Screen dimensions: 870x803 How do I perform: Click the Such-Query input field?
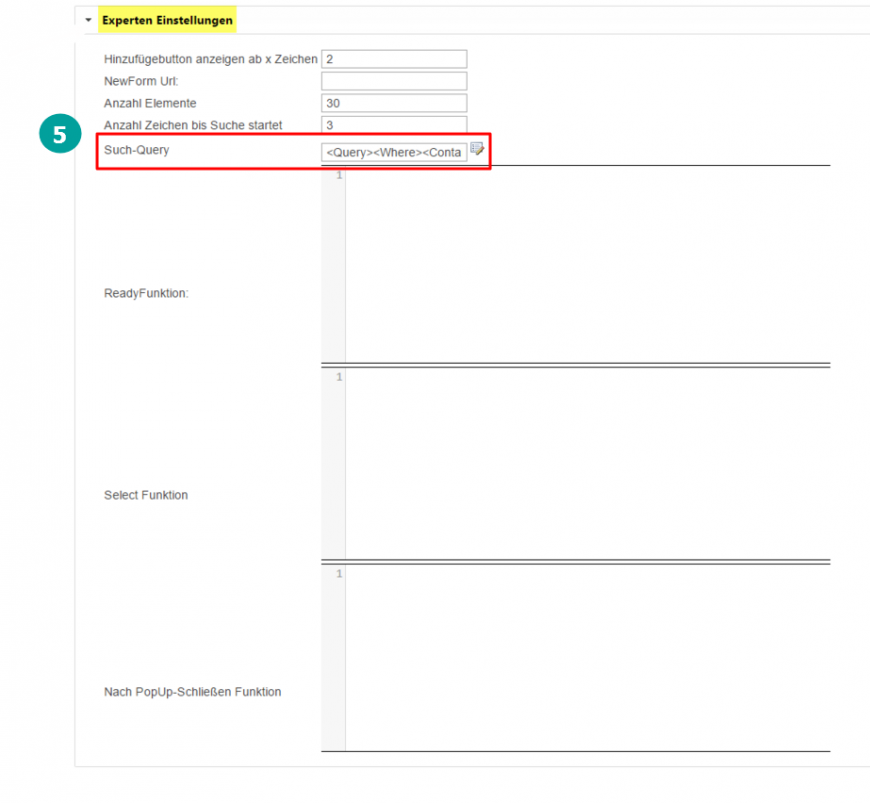click(394, 152)
